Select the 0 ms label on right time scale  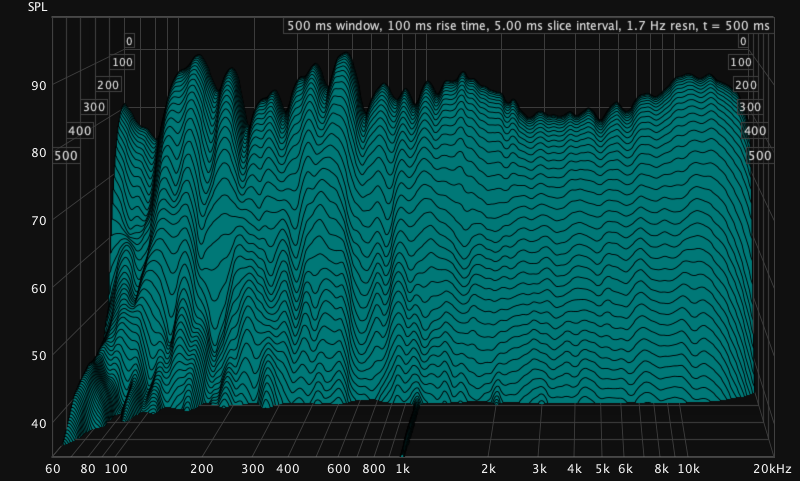click(743, 41)
